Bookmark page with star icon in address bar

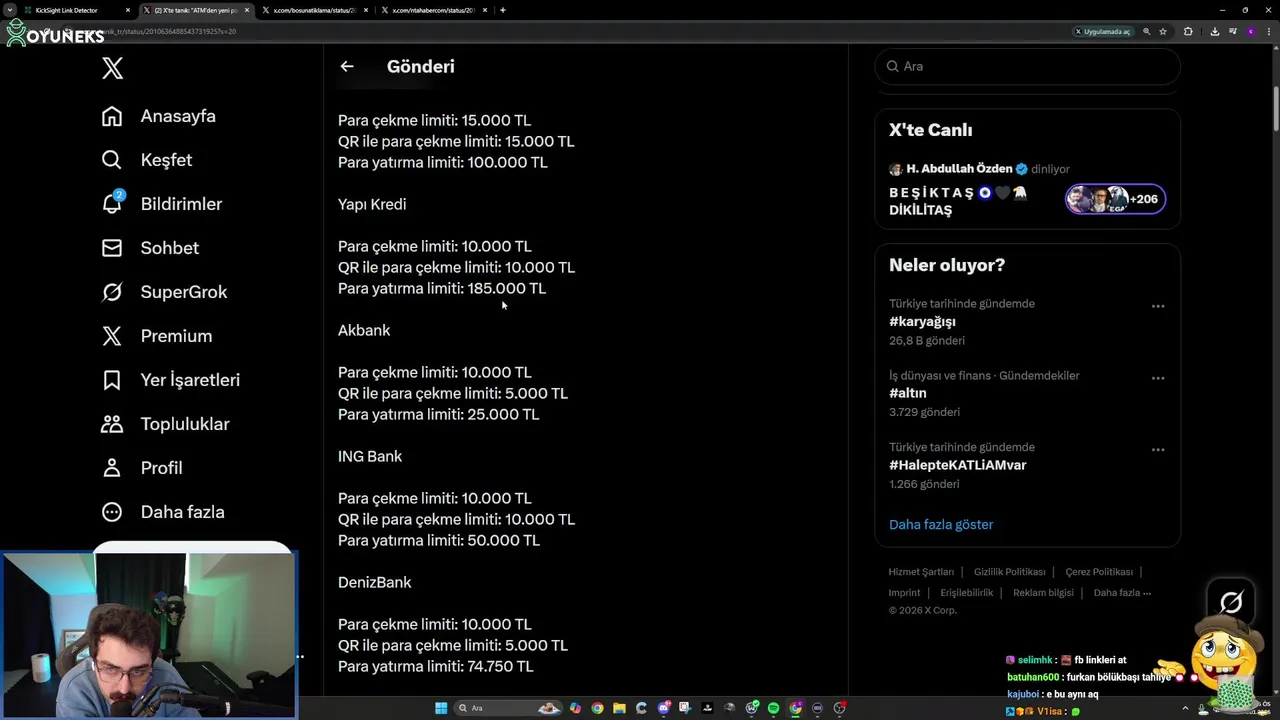[x=1163, y=31]
